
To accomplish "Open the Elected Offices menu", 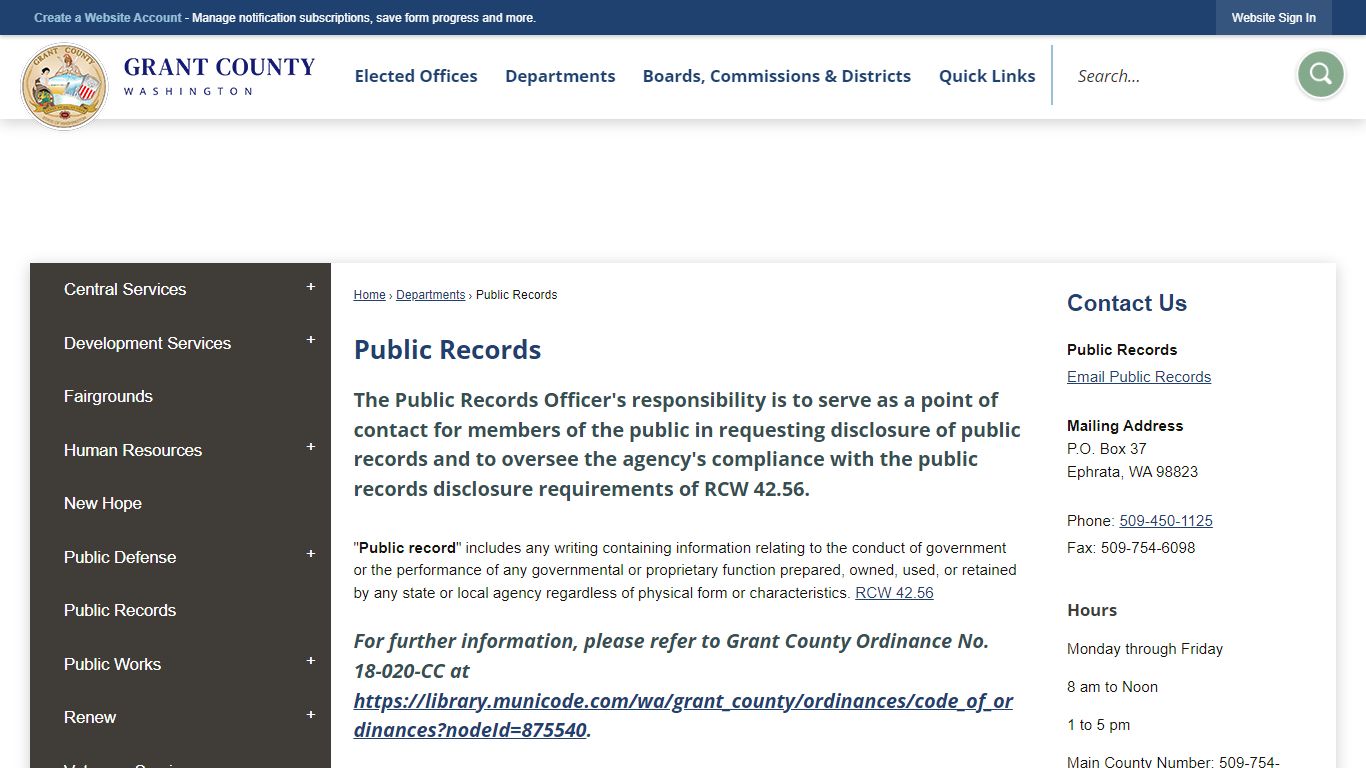I will (x=416, y=76).
